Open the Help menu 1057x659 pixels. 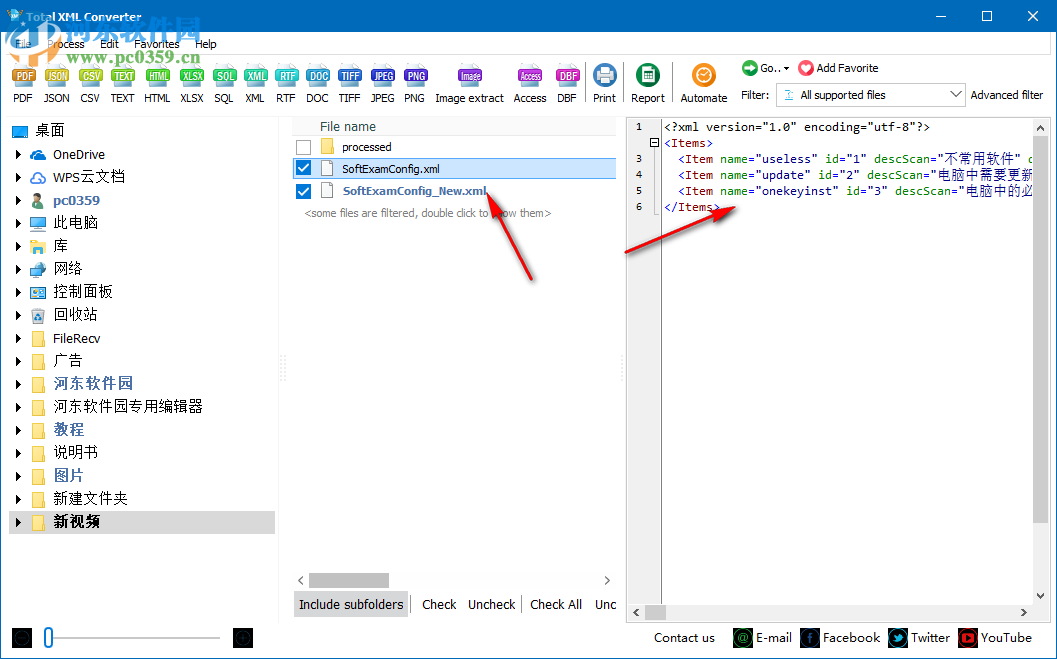(x=205, y=44)
